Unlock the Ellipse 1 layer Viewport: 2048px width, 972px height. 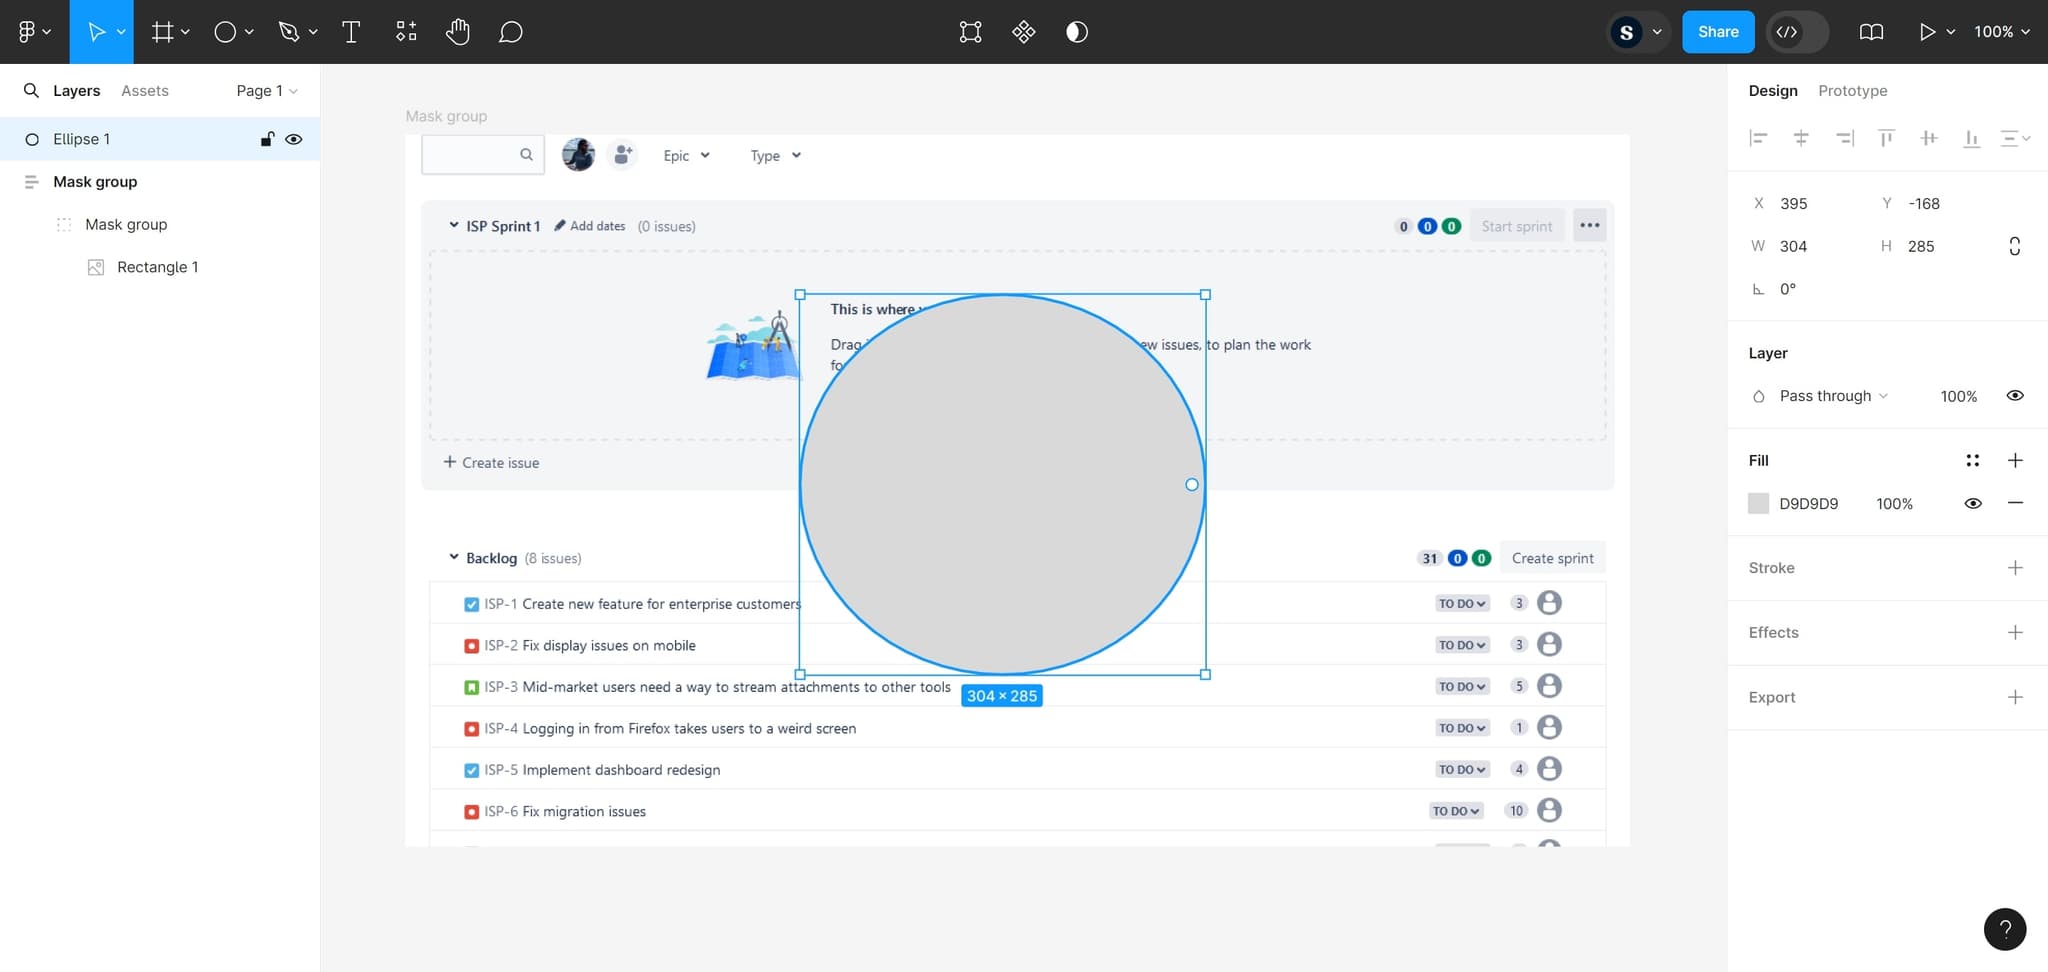pyautogui.click(x=267, y=139)
